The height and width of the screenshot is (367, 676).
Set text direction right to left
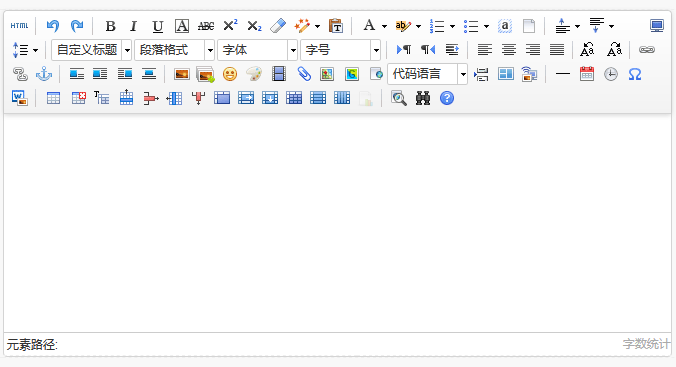(428, 50)
